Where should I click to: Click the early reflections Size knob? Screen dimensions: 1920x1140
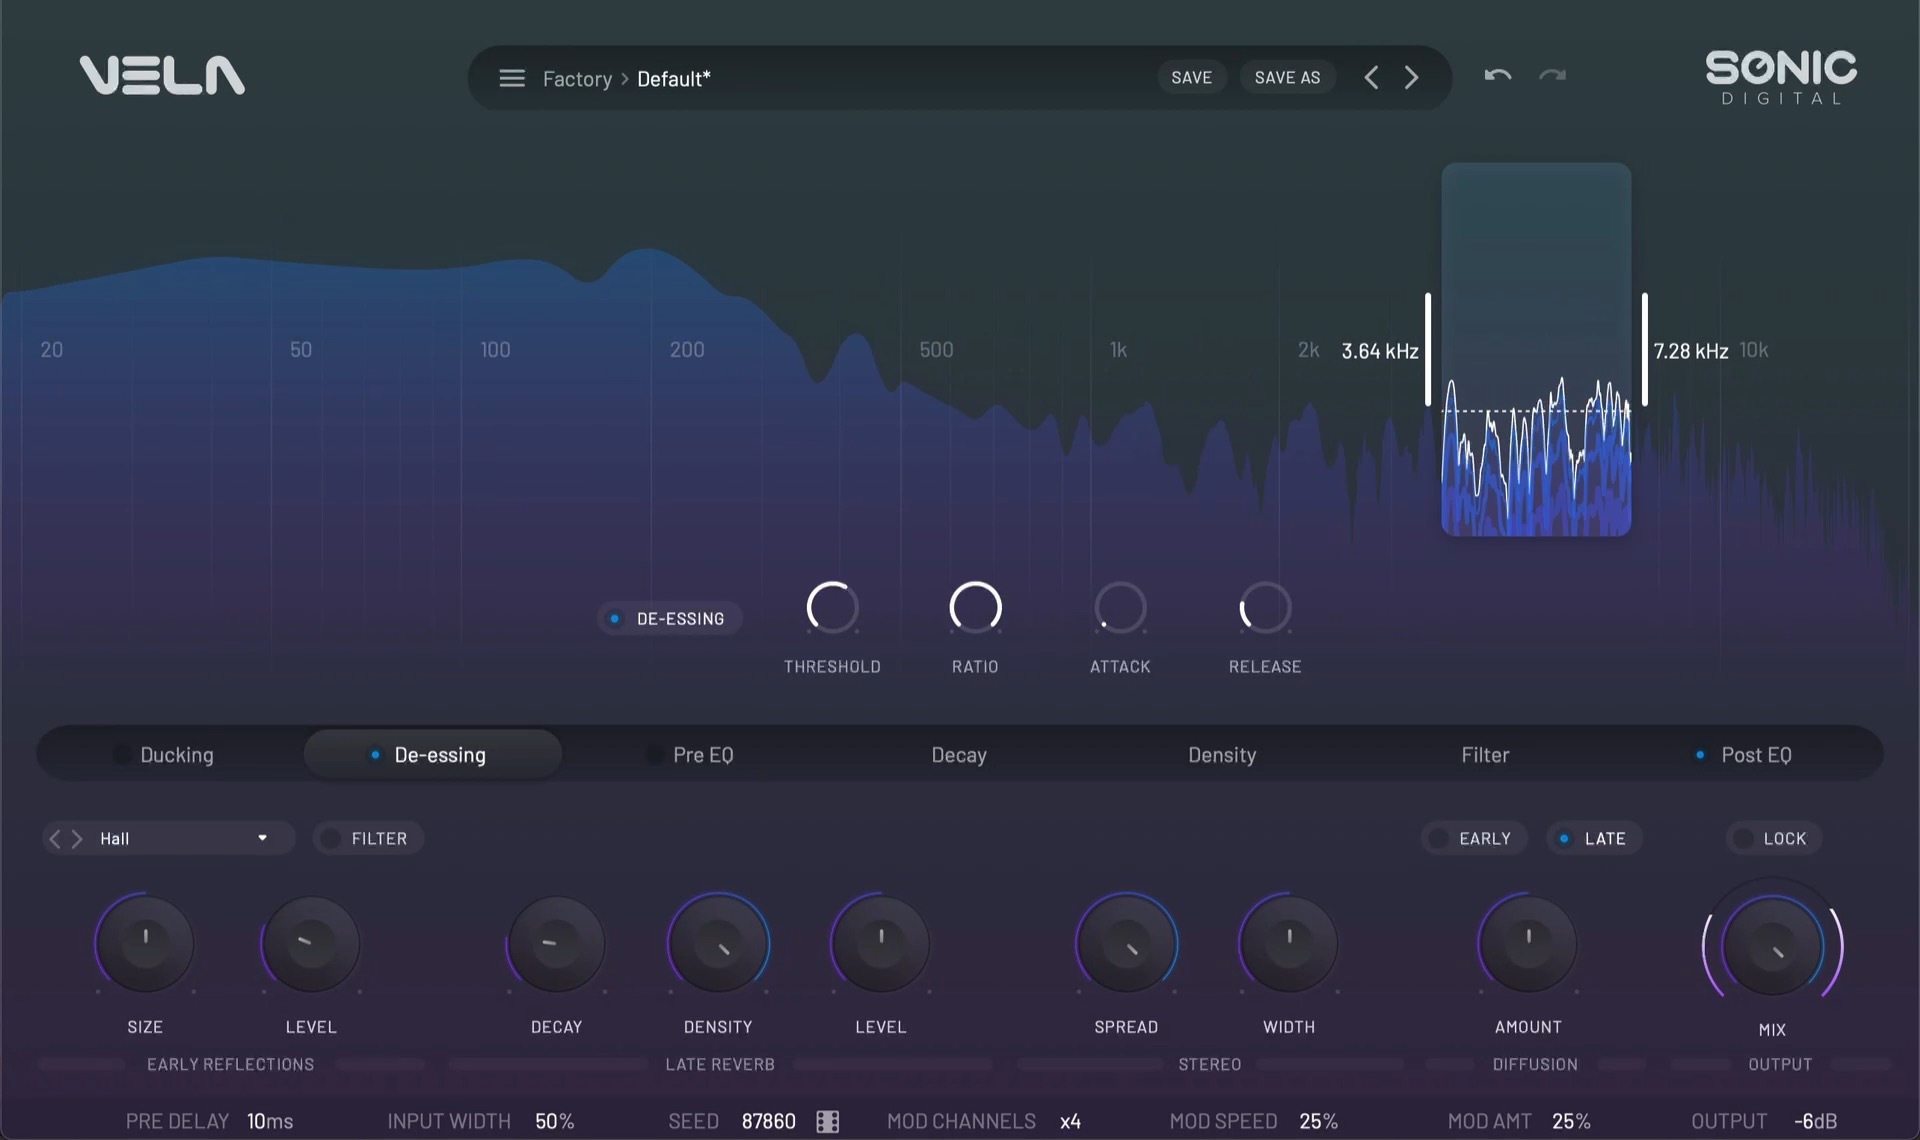(x=145, y=943)
